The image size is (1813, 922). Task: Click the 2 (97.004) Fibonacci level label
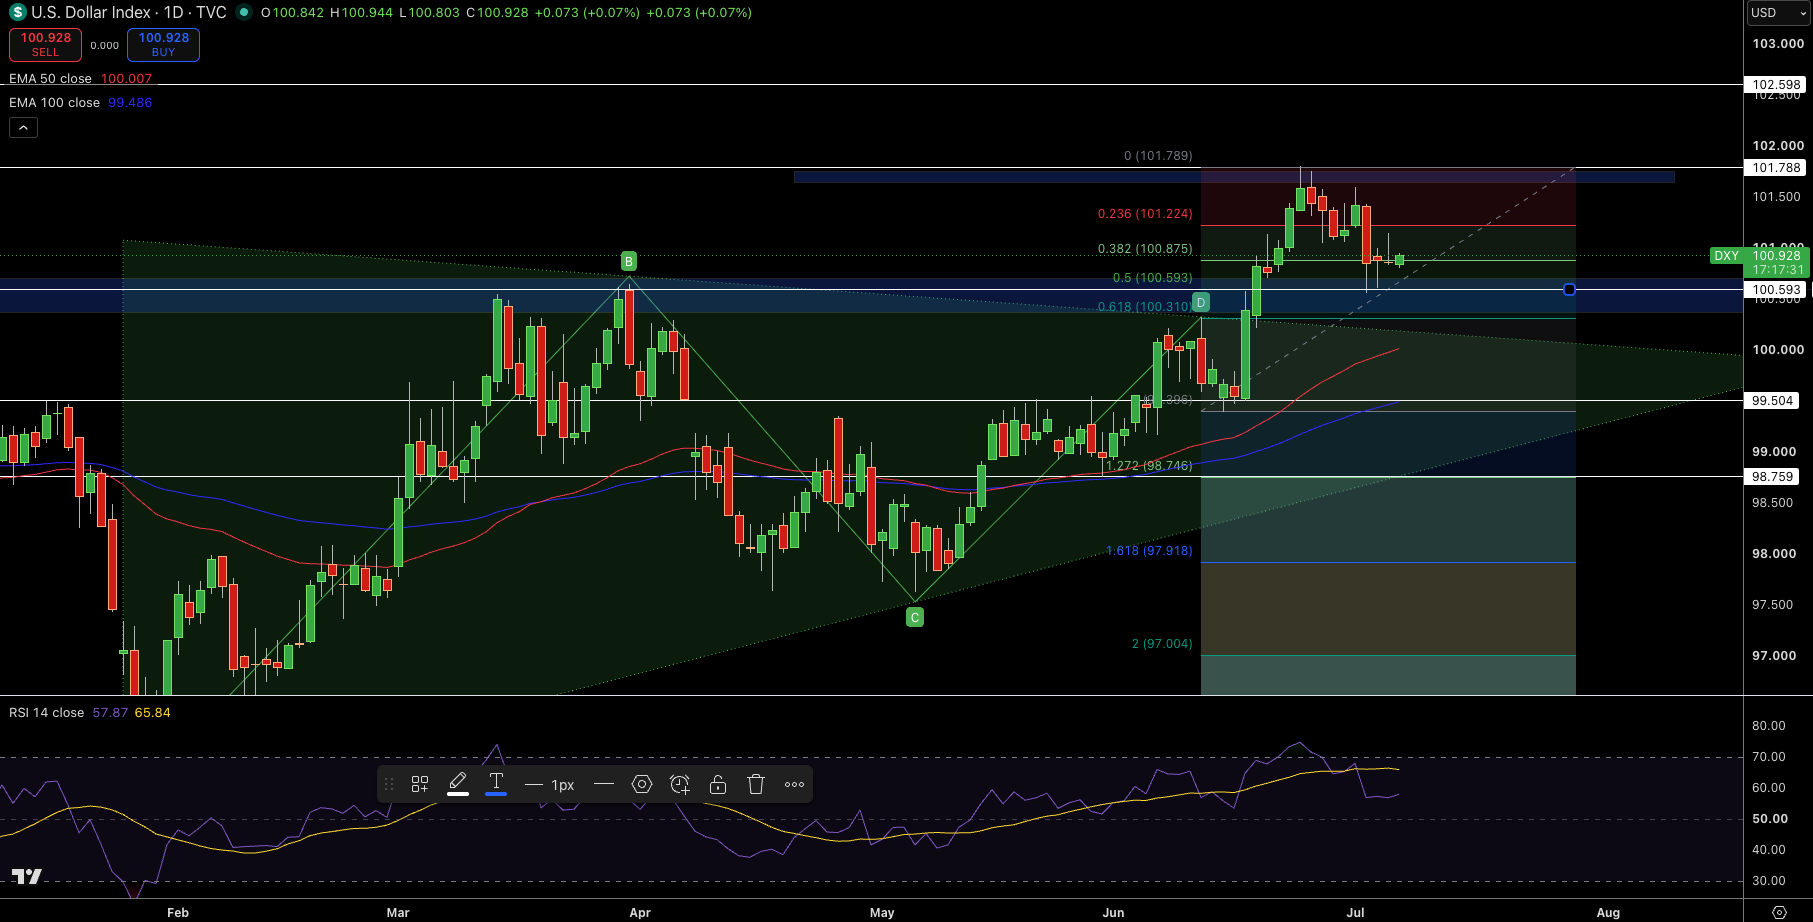tap(1162, 644)
